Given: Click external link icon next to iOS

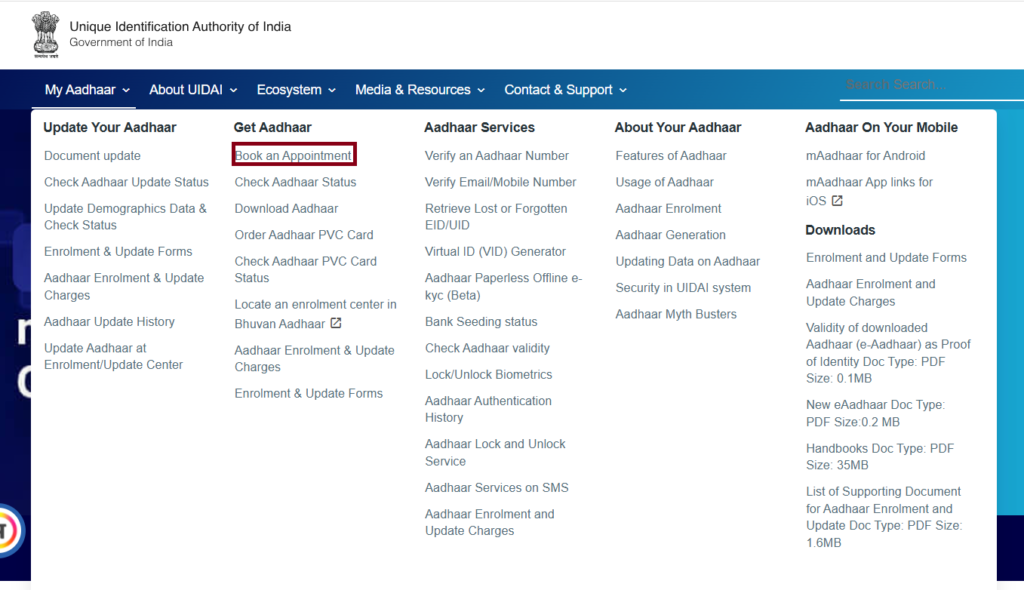Looking at the screenshot, I should (837, 201).
